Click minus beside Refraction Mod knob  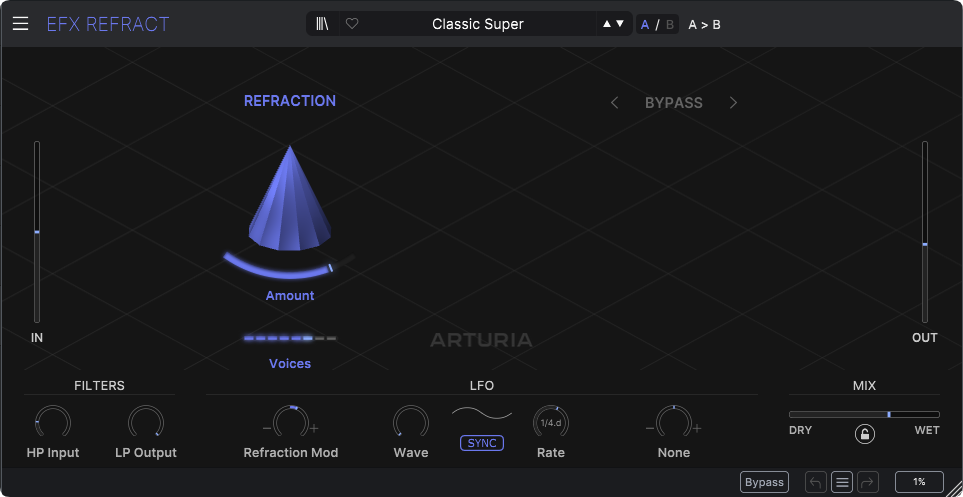point(267,428)
